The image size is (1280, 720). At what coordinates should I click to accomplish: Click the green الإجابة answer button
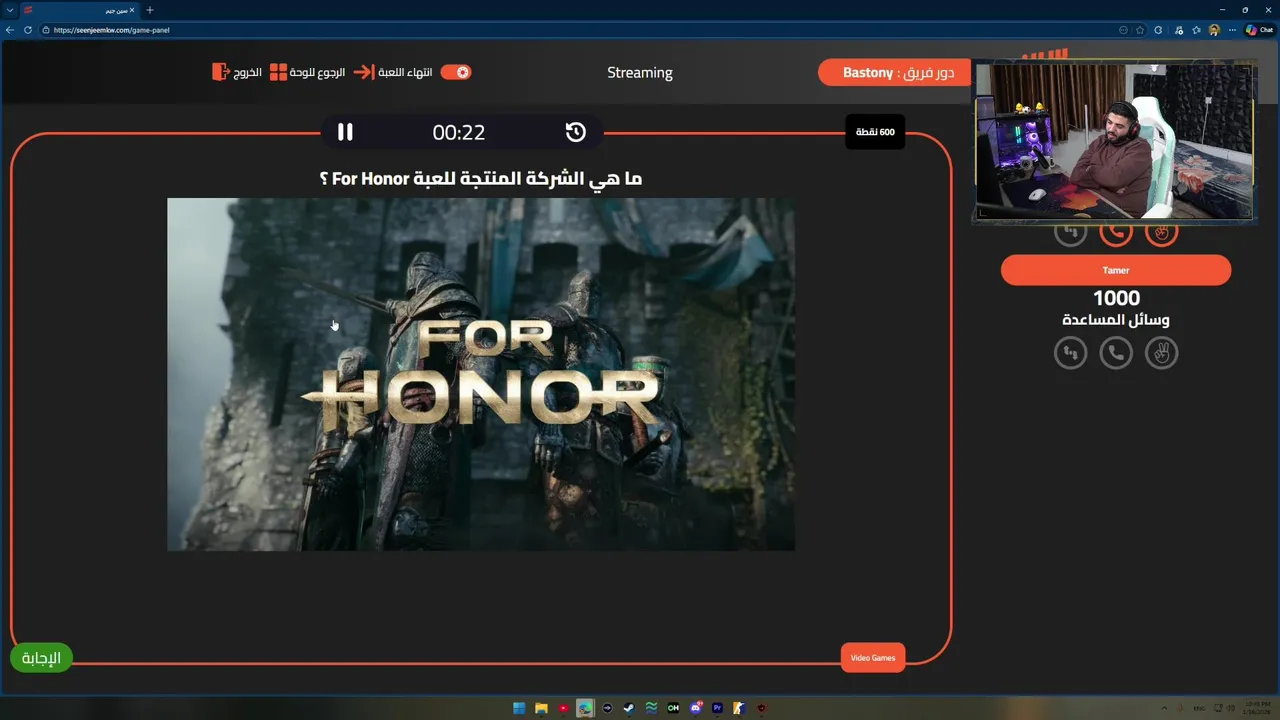pyautogui.click(x=41, y=657)
